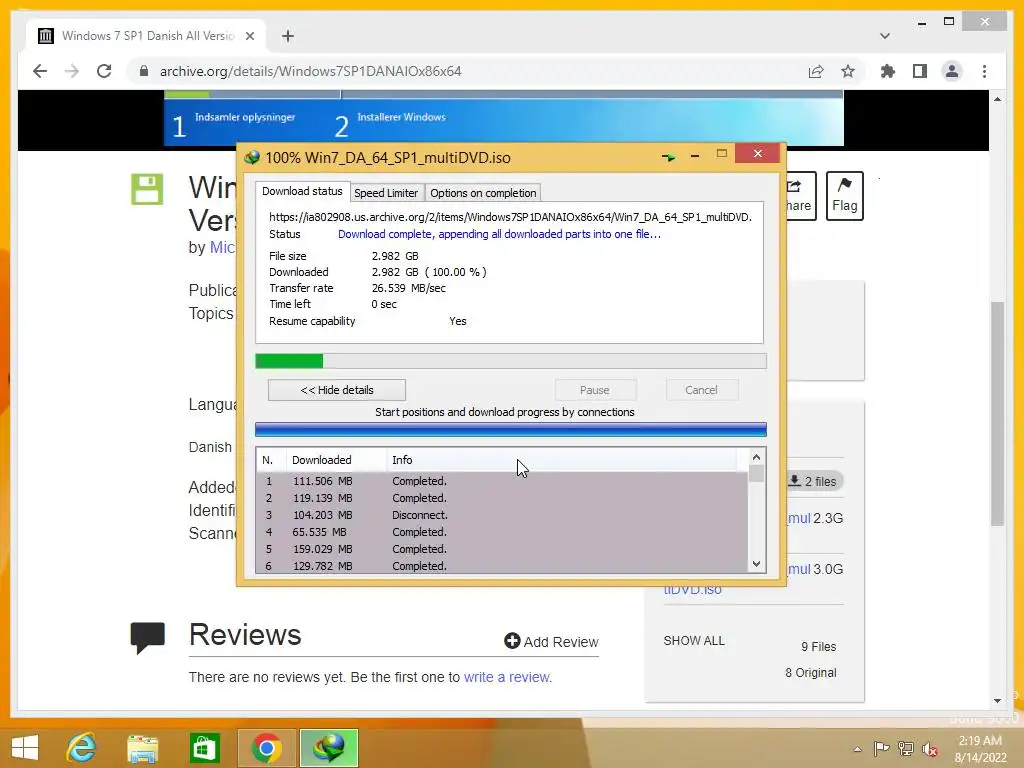This screenshot has height=768, width=1024.
Task: Click the Downloaded column header
Action: click(336, 460)
